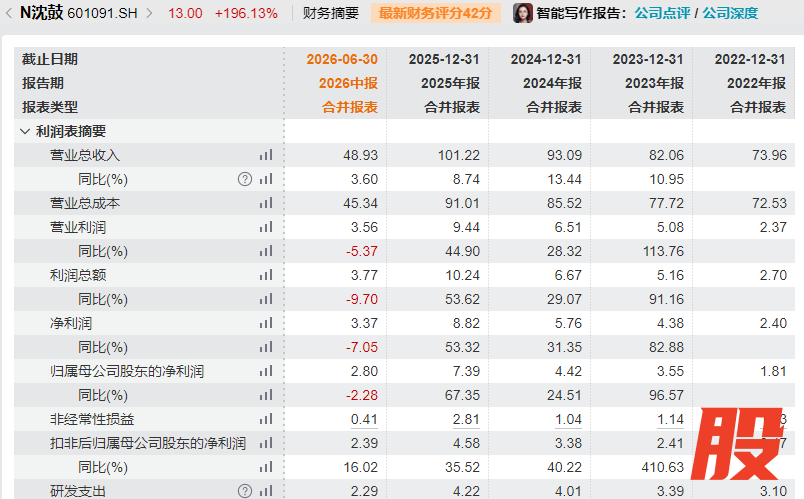Click underlined 非经常性损益 value 0.41
804x499 pixels.
[x=364, y=420]
